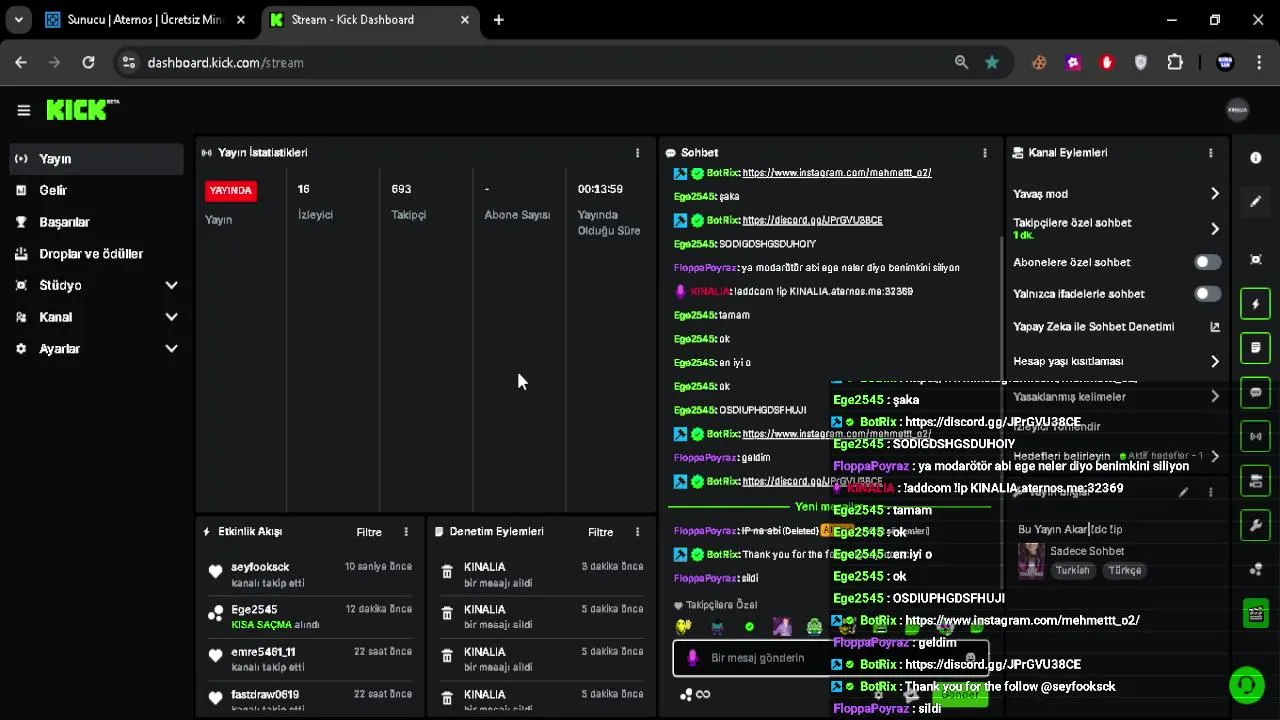
Task: Click the trash icon for KINALIA 3 dakika önce
Action: click(447, 573)
